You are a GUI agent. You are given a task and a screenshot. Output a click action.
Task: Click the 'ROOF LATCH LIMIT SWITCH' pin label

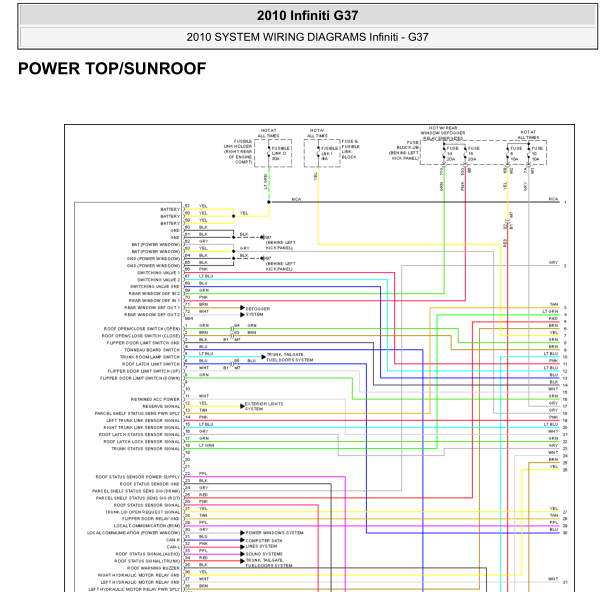click(151, 364)
